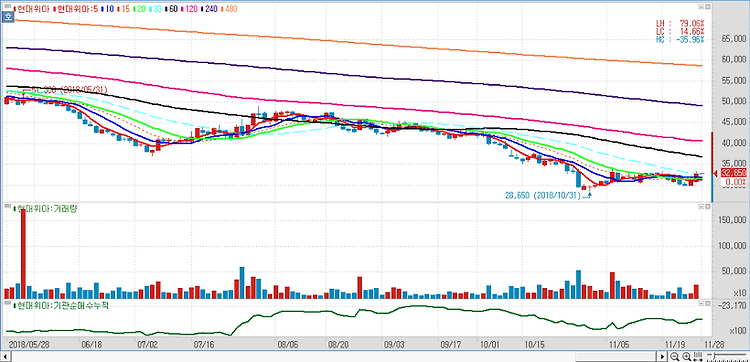750x362 pixels.
Task: Click the institutional panel minimize icon
Action: pos(701,303)
